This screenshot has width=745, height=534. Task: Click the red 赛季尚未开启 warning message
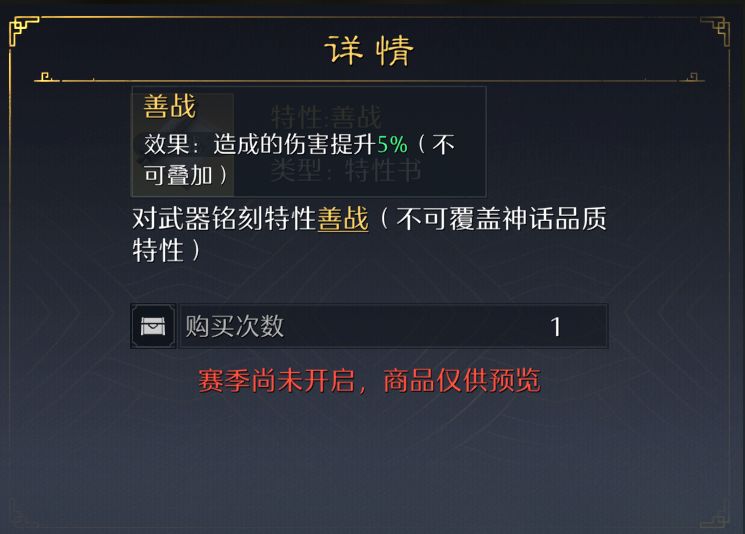pos(369,381)
